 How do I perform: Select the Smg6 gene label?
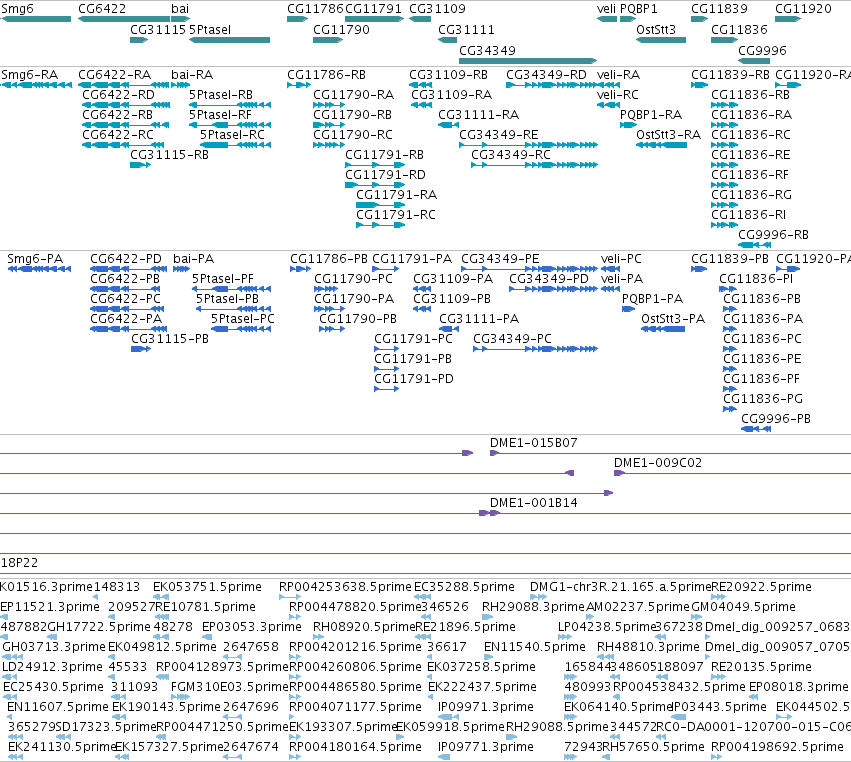(x=17, y=9)
